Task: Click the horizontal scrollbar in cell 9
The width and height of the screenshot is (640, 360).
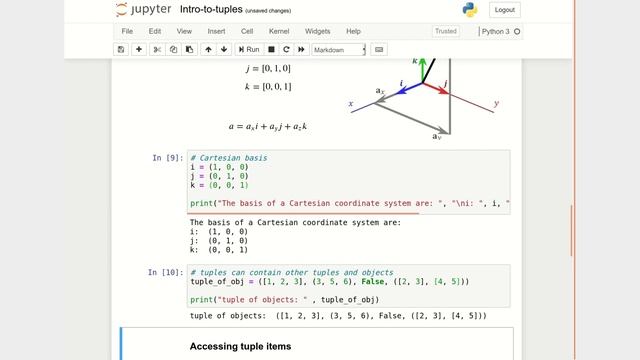Action: (x=303, y=213)
